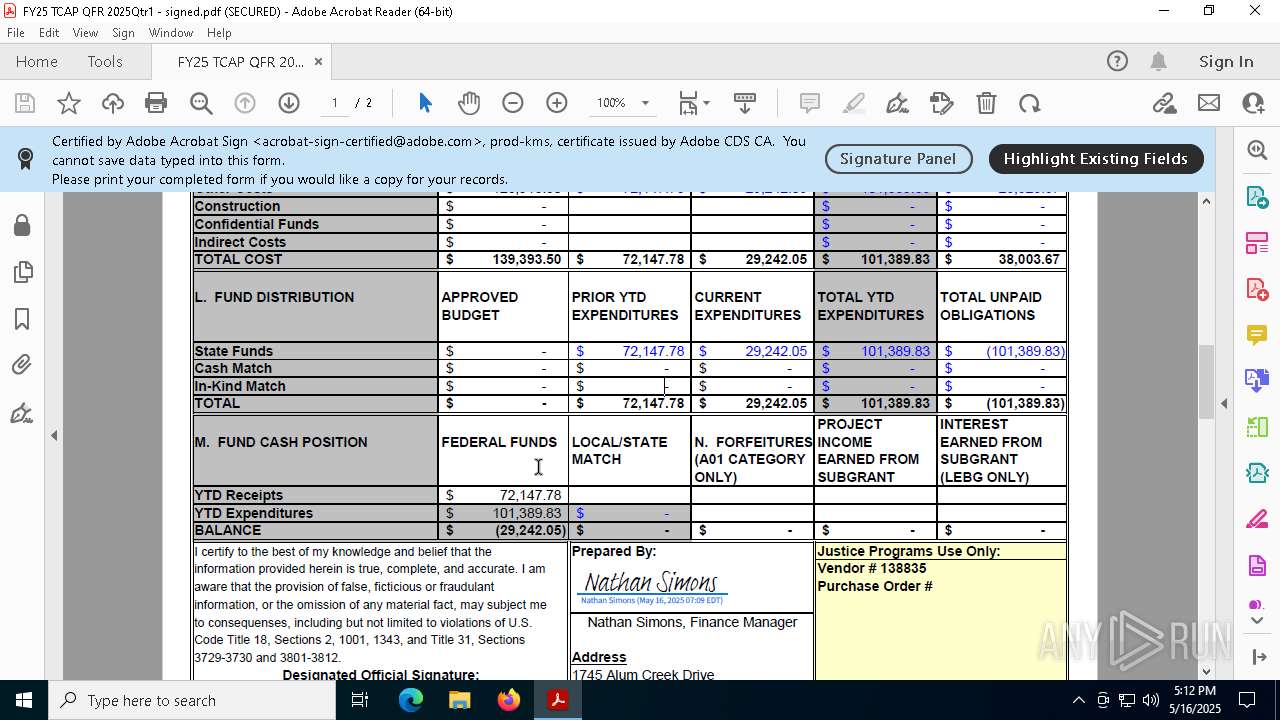Share a link to this file
Screen dimensions: 1280x720
[1164, 103]
